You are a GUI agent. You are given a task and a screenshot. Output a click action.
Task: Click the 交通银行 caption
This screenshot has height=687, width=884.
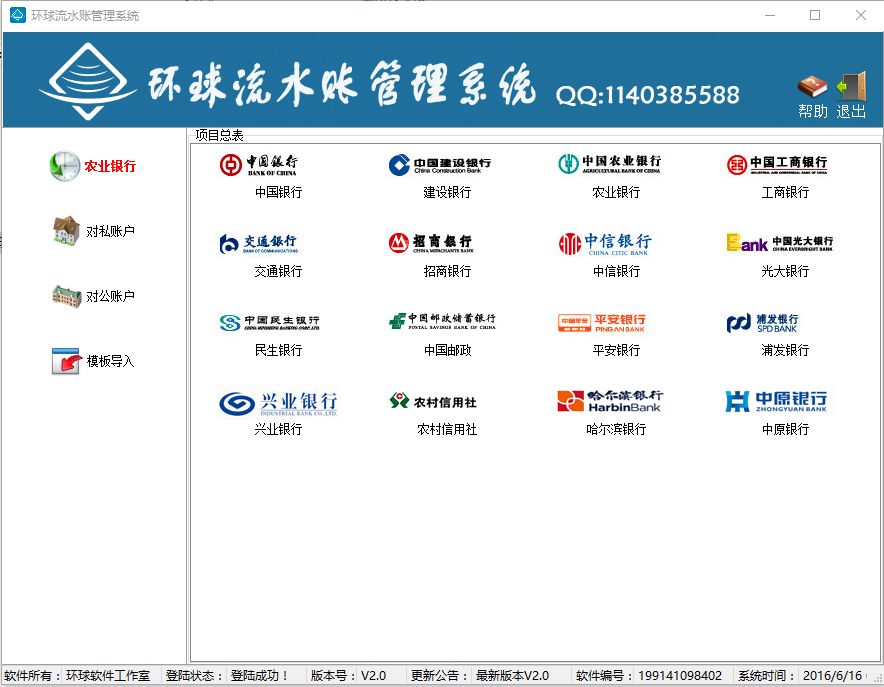coord(279,271)
